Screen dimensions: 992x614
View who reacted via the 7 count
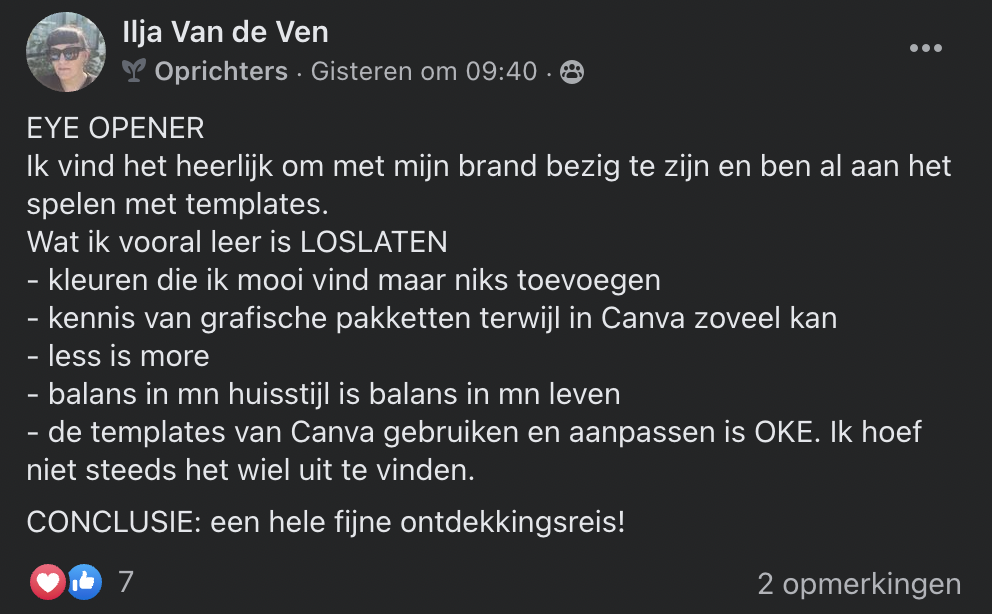[126, 581]
